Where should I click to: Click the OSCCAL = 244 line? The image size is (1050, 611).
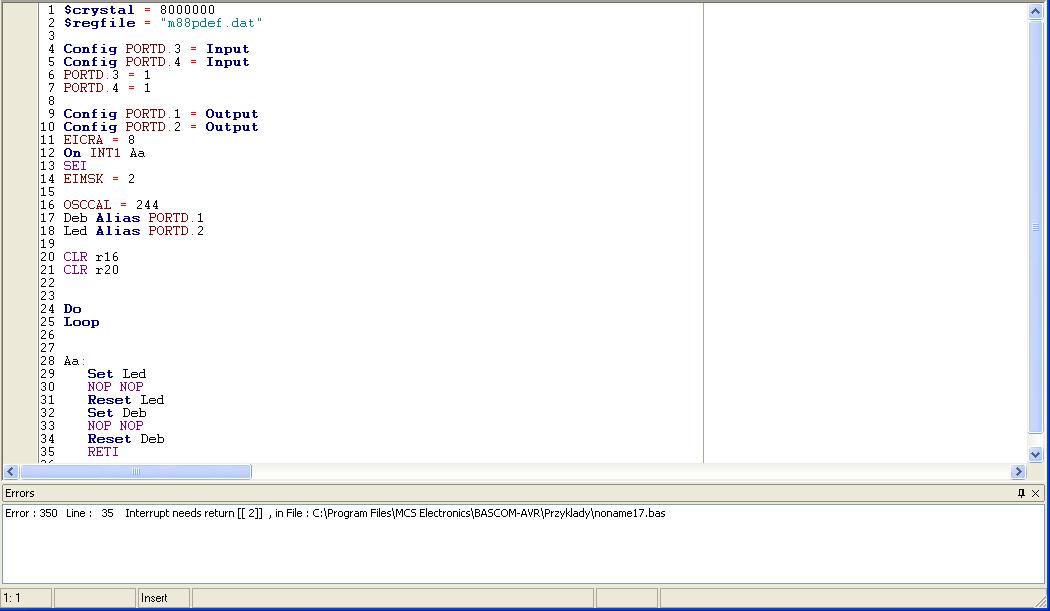pyautogui.click(x=111, y=205)
